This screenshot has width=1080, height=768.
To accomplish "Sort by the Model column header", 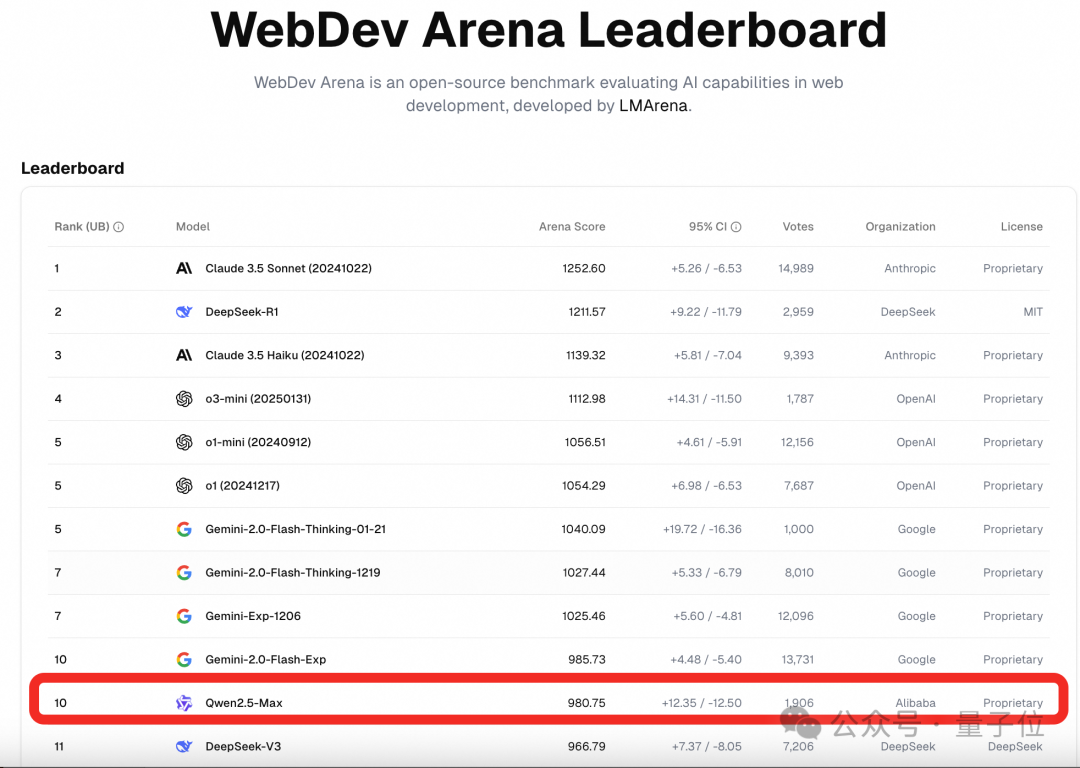I will pyautogui.click(x=193, y=227).
